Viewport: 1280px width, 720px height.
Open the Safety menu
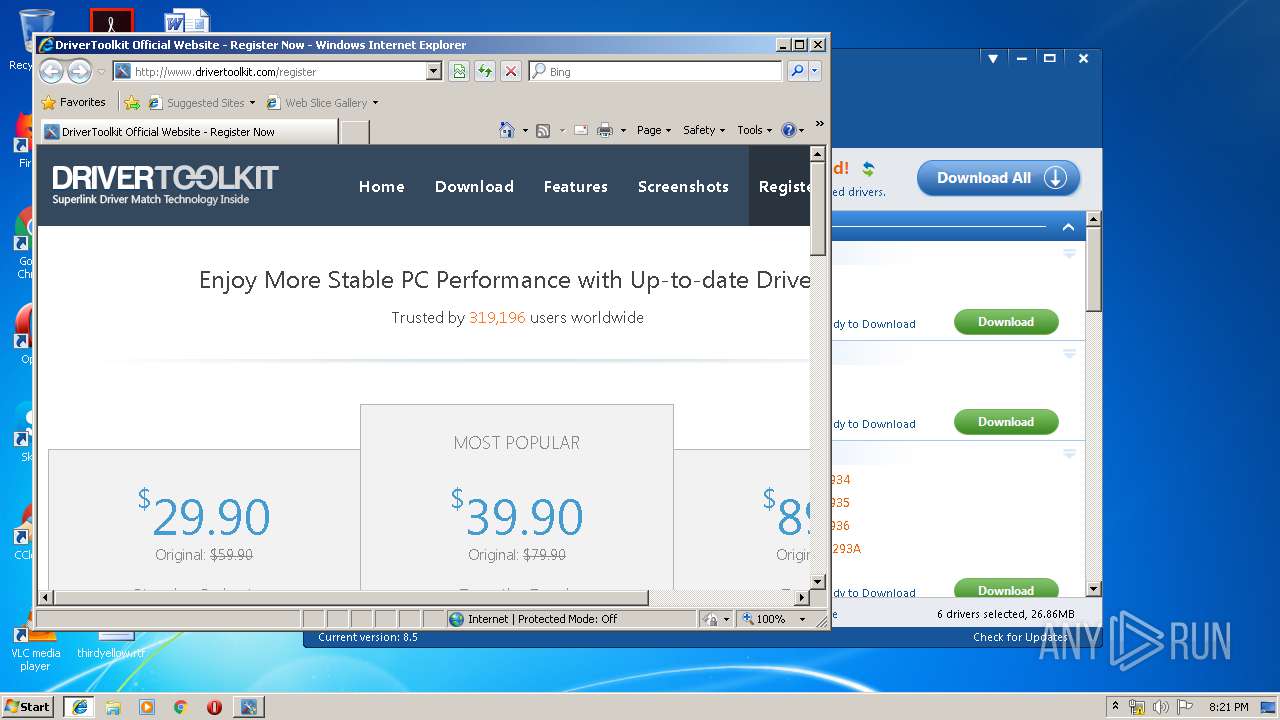pos(704,130)
